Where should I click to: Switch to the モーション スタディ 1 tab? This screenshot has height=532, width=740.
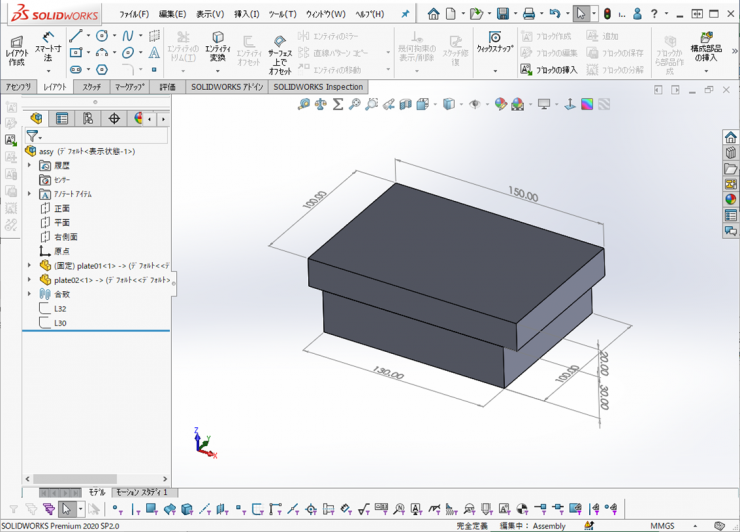point(145,492)
